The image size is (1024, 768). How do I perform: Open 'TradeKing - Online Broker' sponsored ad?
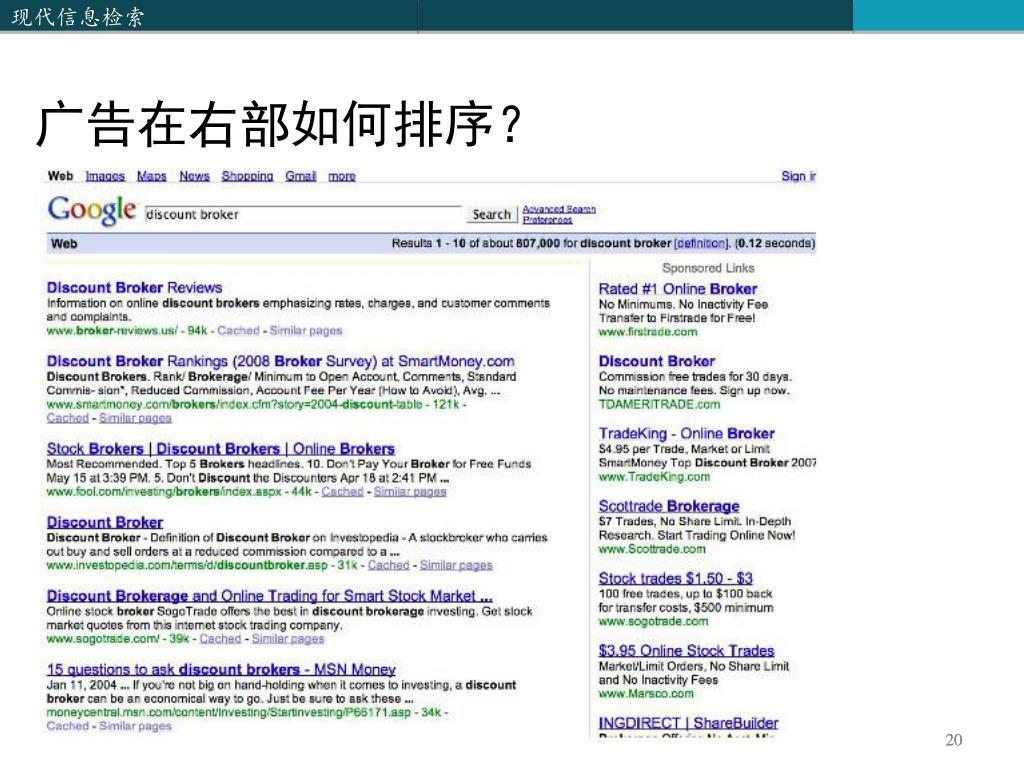coord(686,434)
